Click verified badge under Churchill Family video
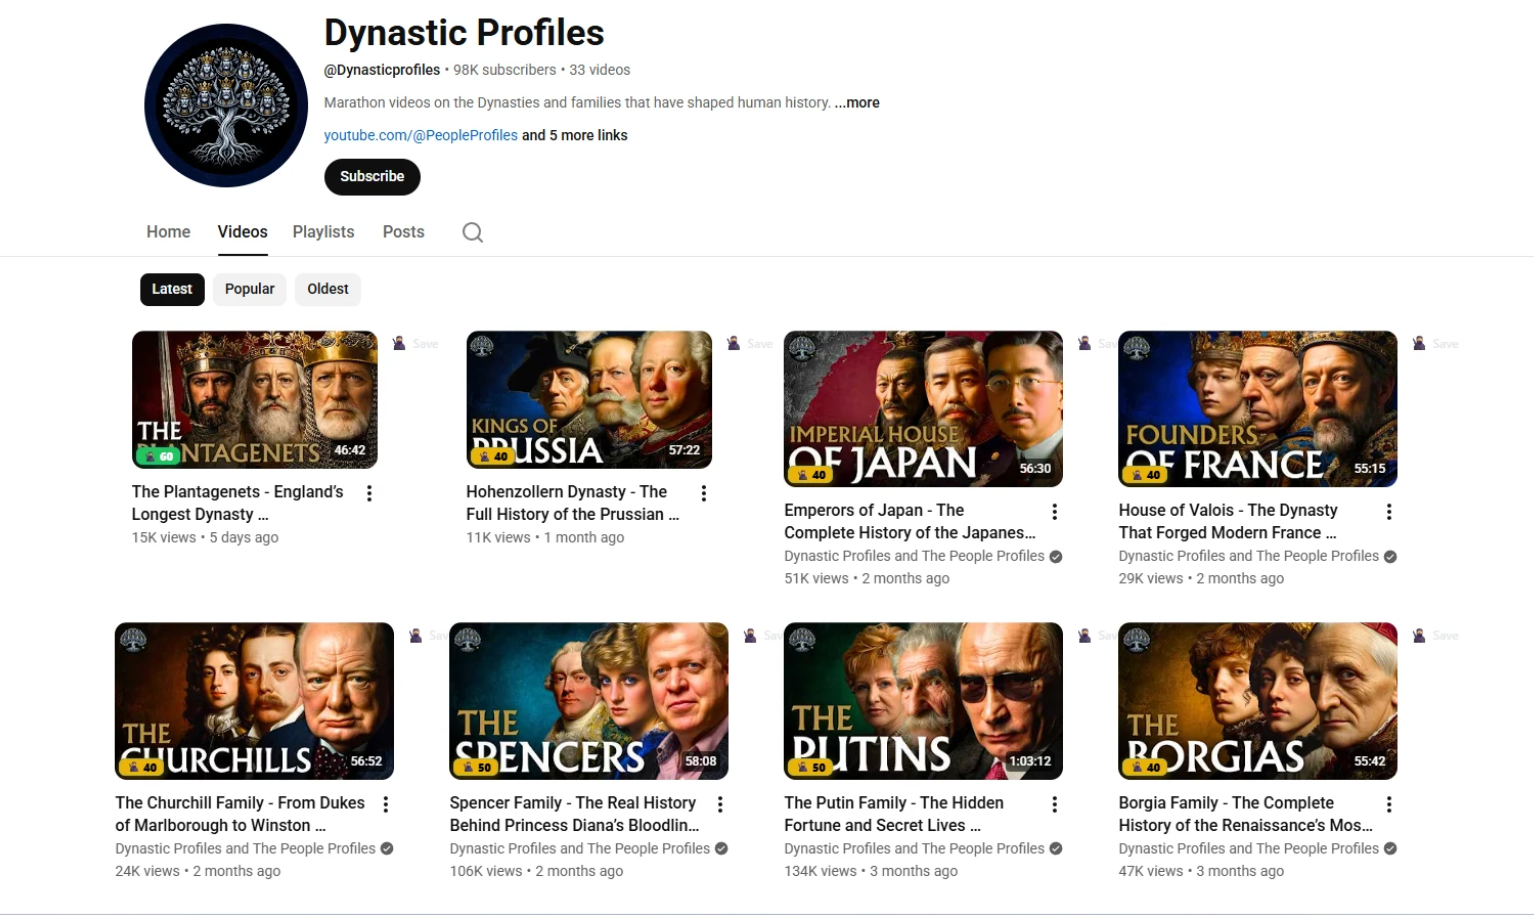Viewport: 1534px width, 915px height. (x=387, y=848)
